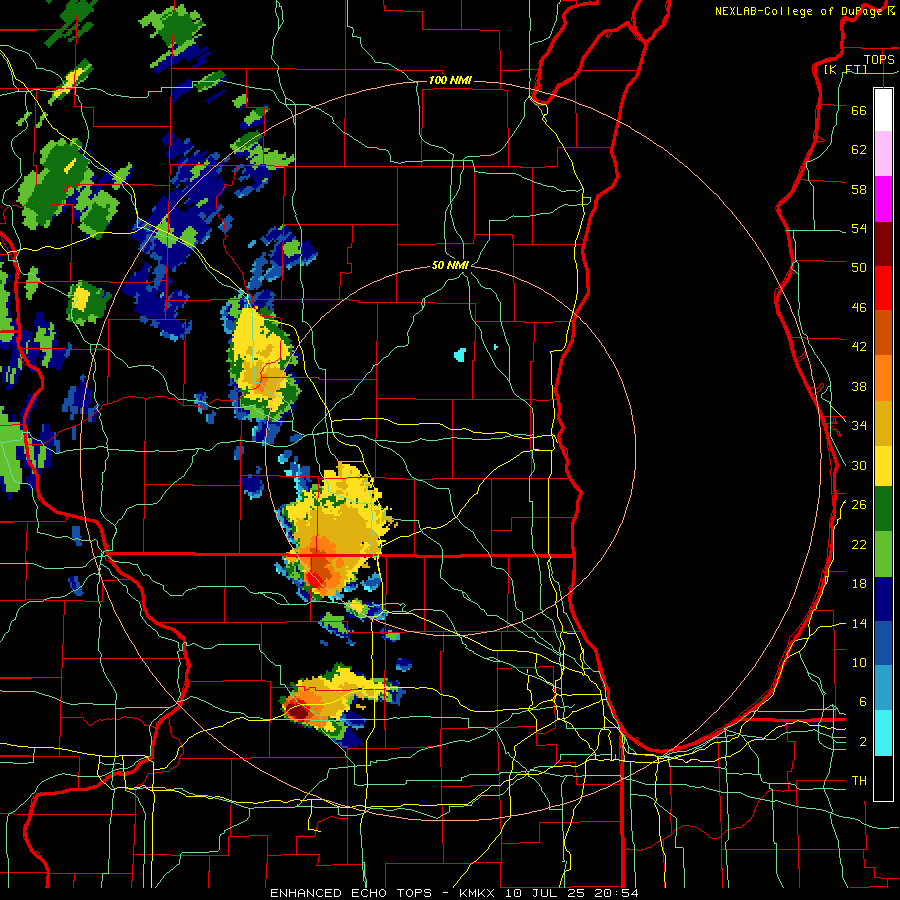This screenshot has width=900, height=900.
Task: Select the black TH swatch at scale bottom
Action: coord(883,778)
